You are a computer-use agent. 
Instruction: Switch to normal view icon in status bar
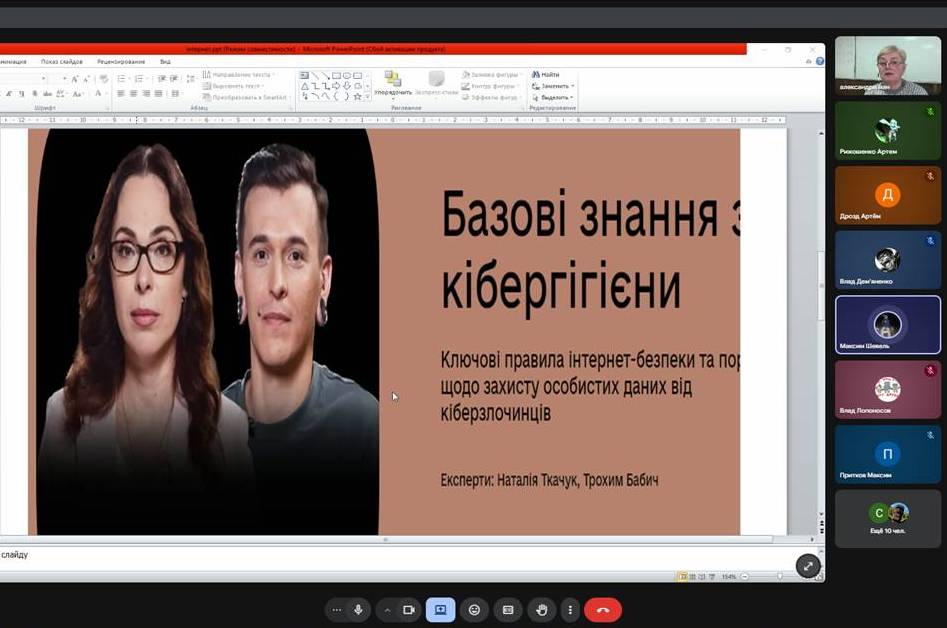[x=683, y=576]
